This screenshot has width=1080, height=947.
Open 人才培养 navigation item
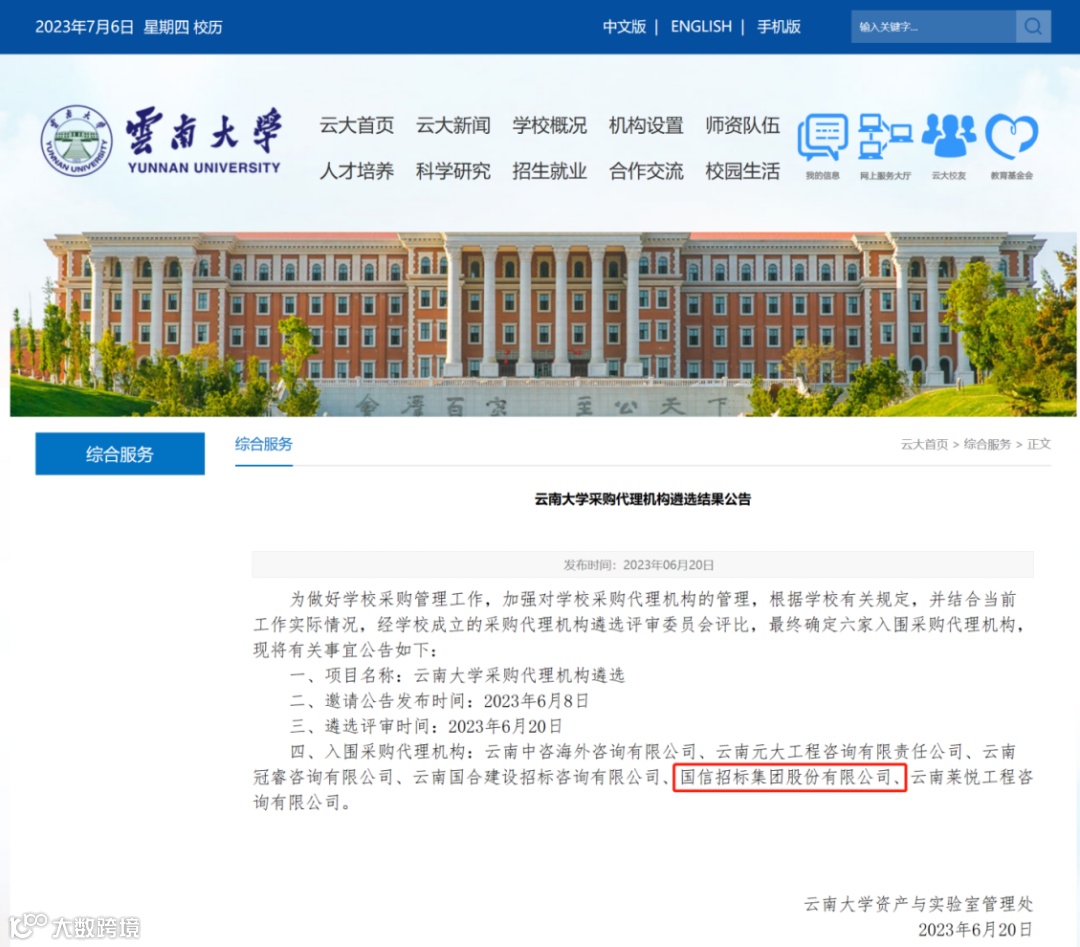coord(357,171)
